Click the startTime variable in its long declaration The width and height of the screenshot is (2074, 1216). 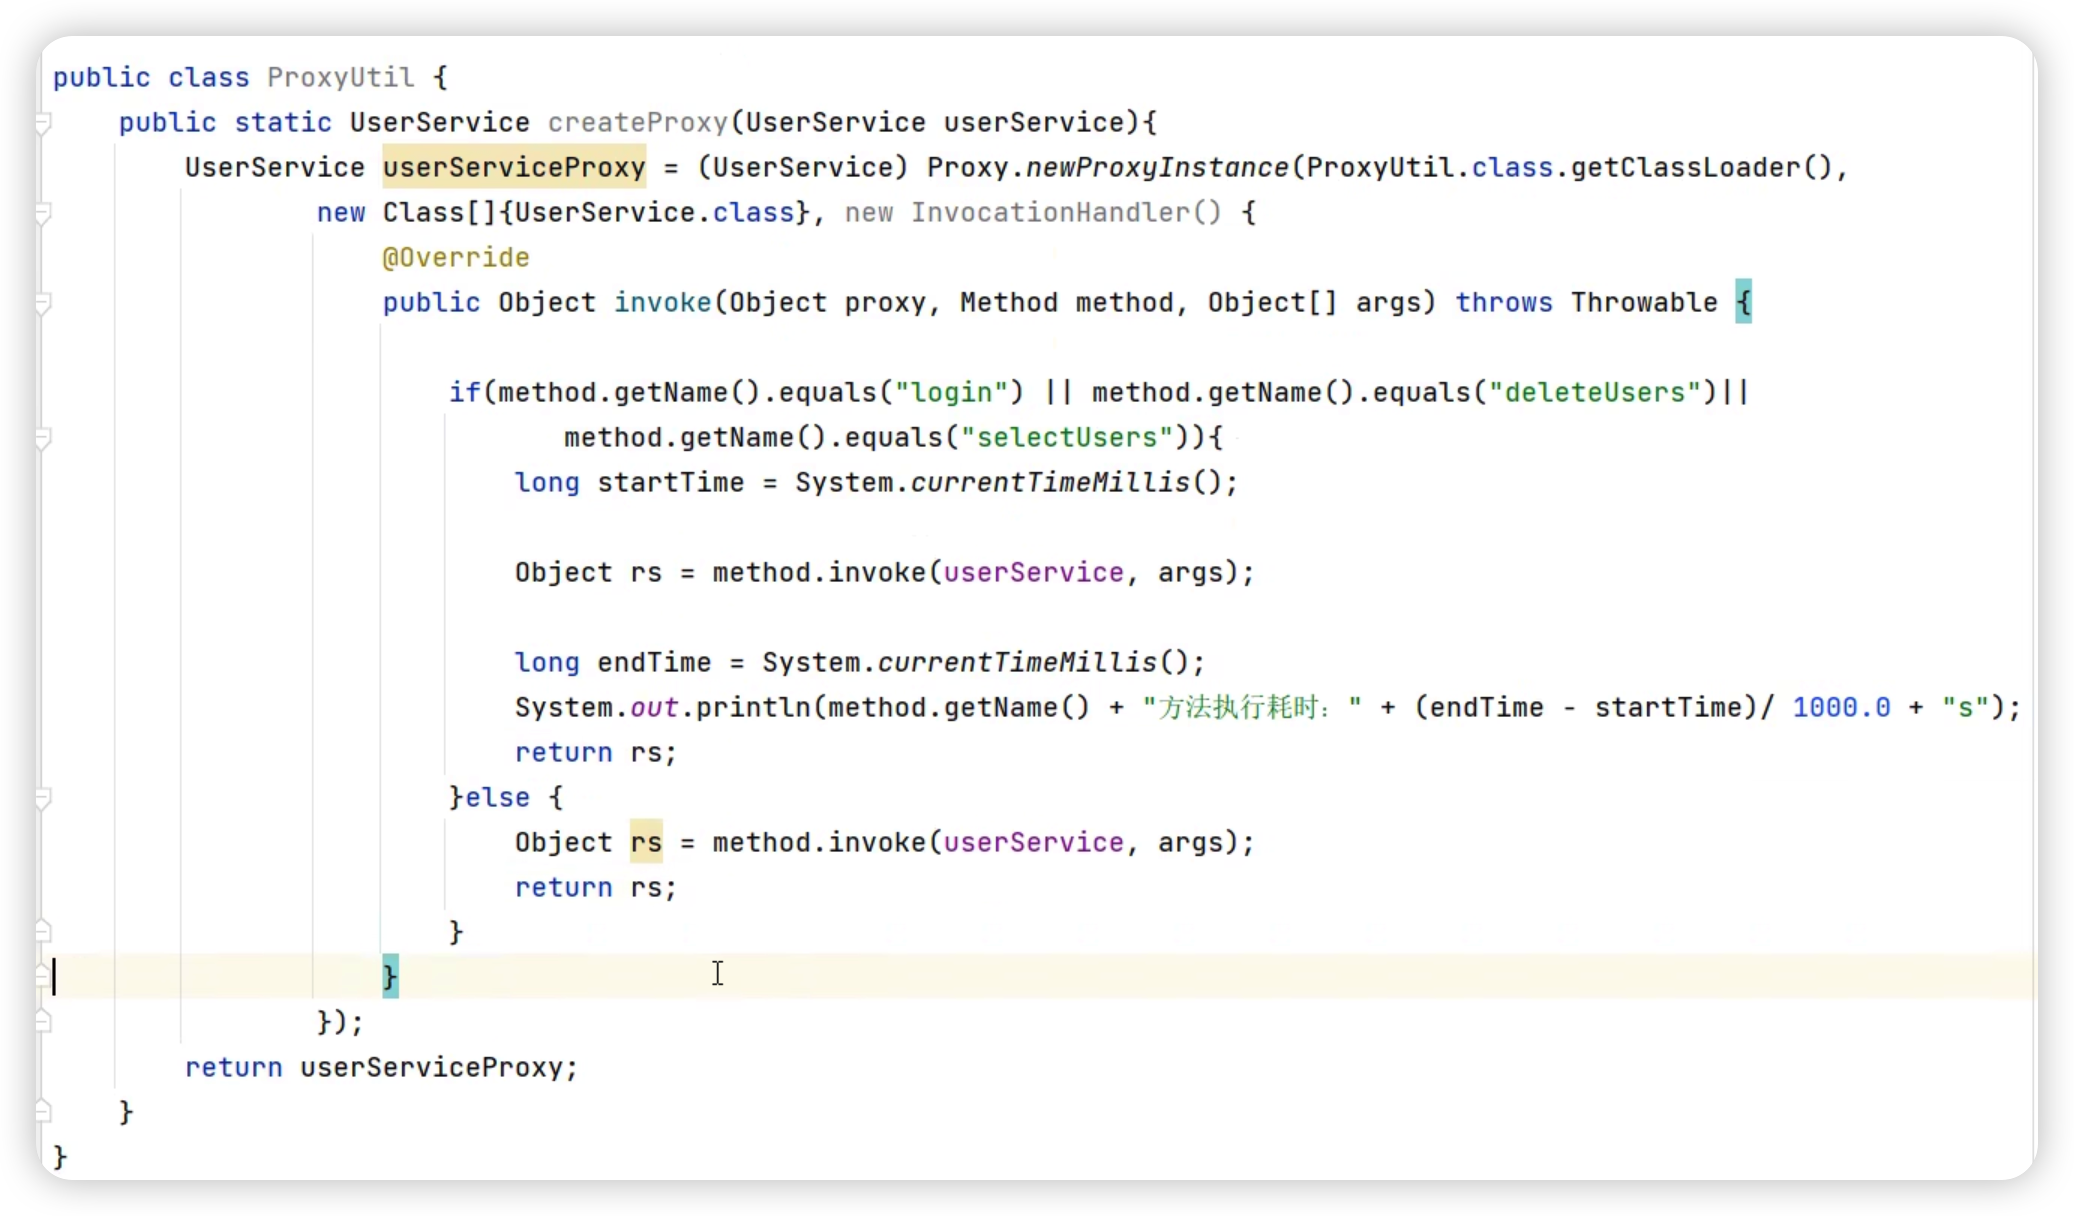pos(671,482)
